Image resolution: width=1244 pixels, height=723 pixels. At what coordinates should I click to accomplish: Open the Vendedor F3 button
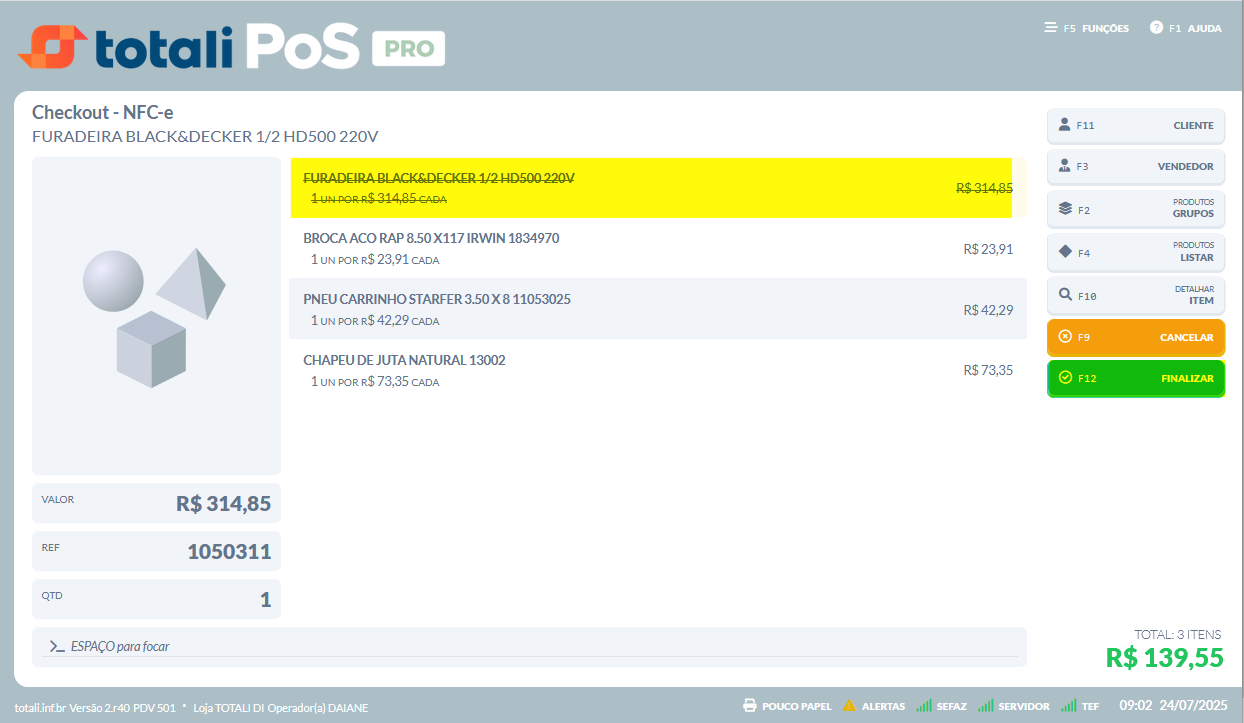(x=1136, y=166)
